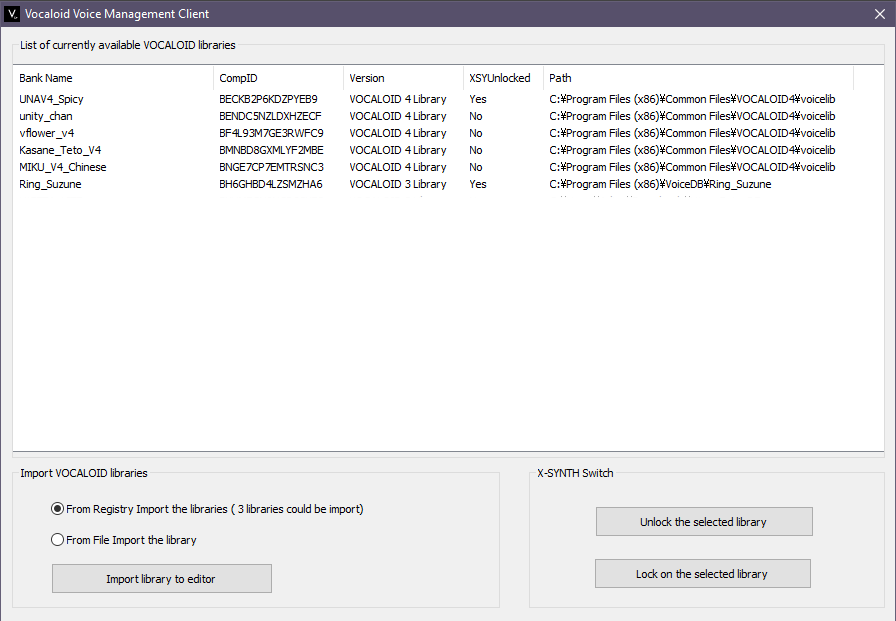896x621 pixels.
Task: Select the unity_chan library entry
Action: click(x=46, y=116)
